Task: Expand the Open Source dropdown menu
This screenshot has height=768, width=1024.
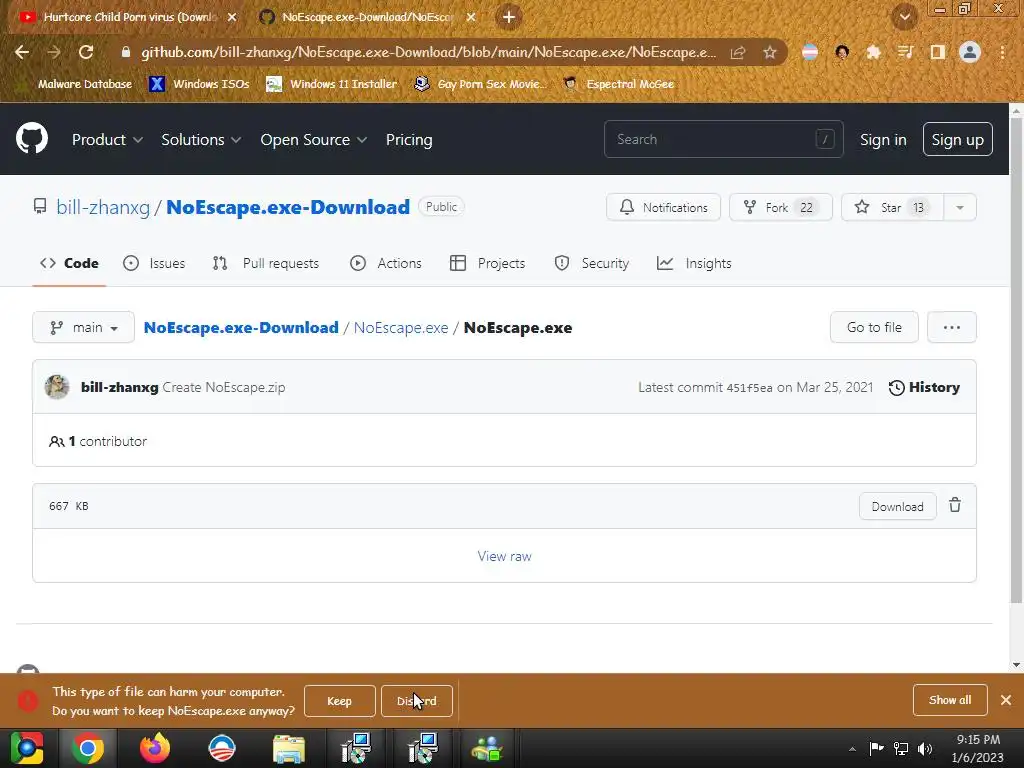Action: point(313,140)
